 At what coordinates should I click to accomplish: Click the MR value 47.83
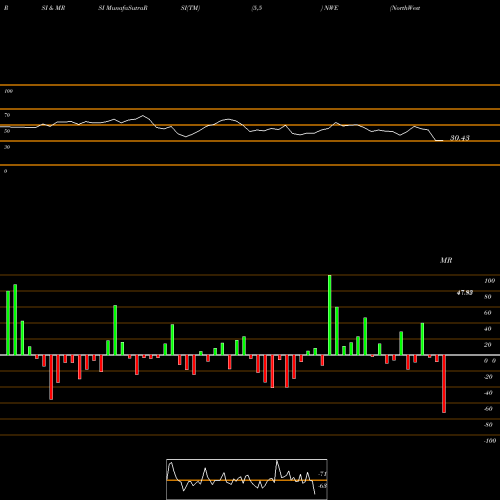coord(465,293)
